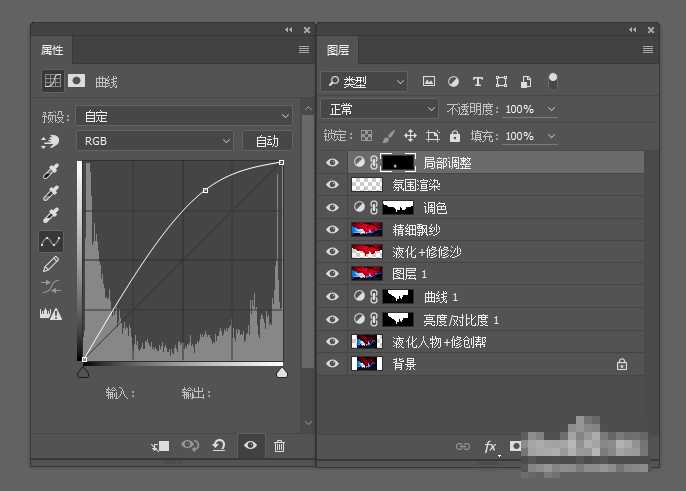Hide the 背景 layer
The image size is (686, 491).
[x=333, y=365]
